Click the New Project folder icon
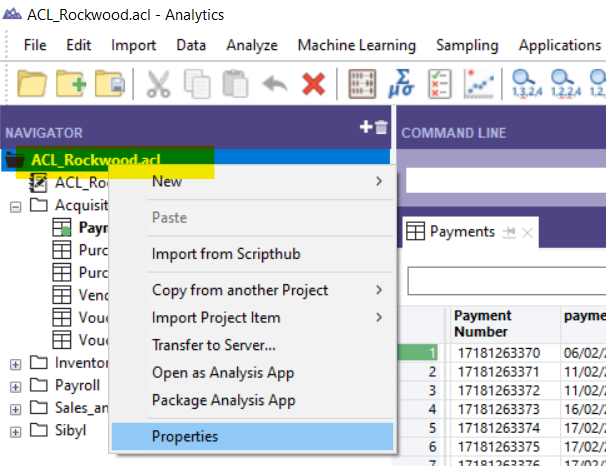606x466 pixels. tap(71, 83)
